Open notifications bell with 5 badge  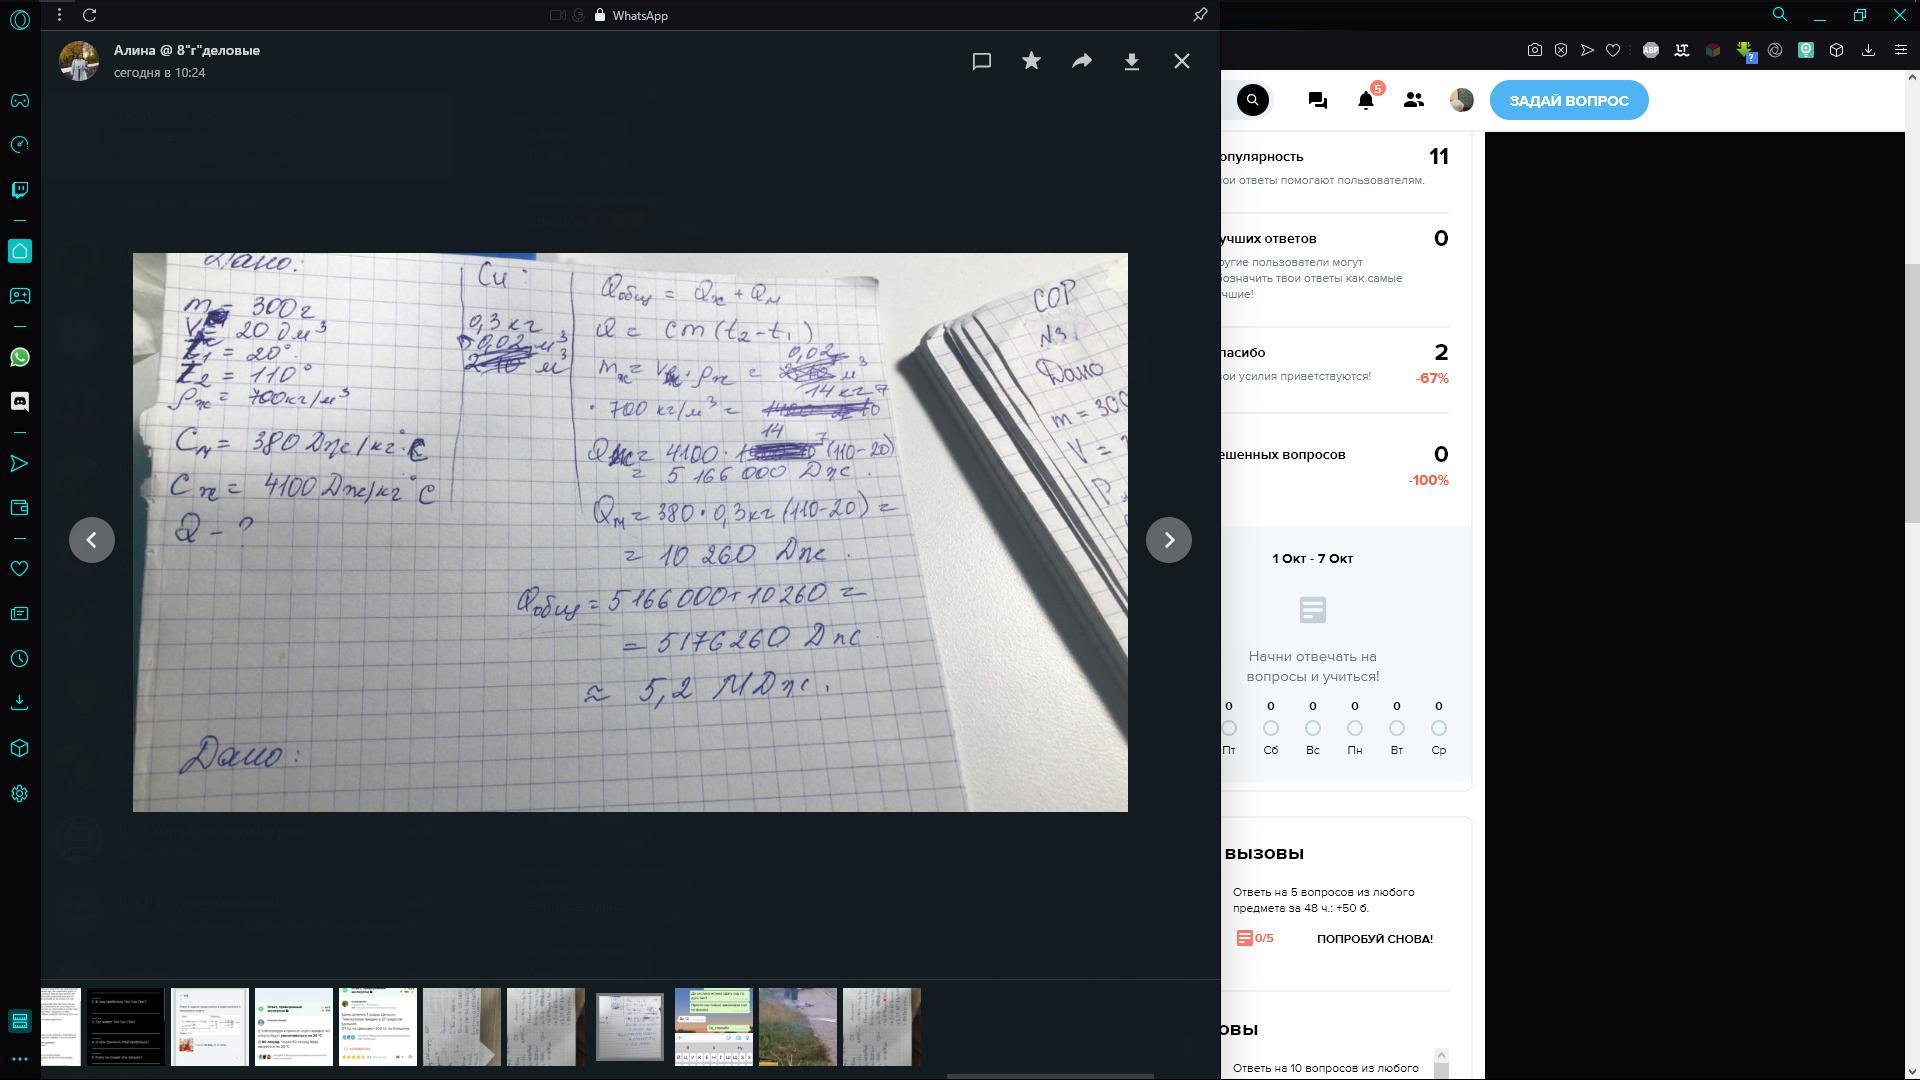click(1365, 100)
